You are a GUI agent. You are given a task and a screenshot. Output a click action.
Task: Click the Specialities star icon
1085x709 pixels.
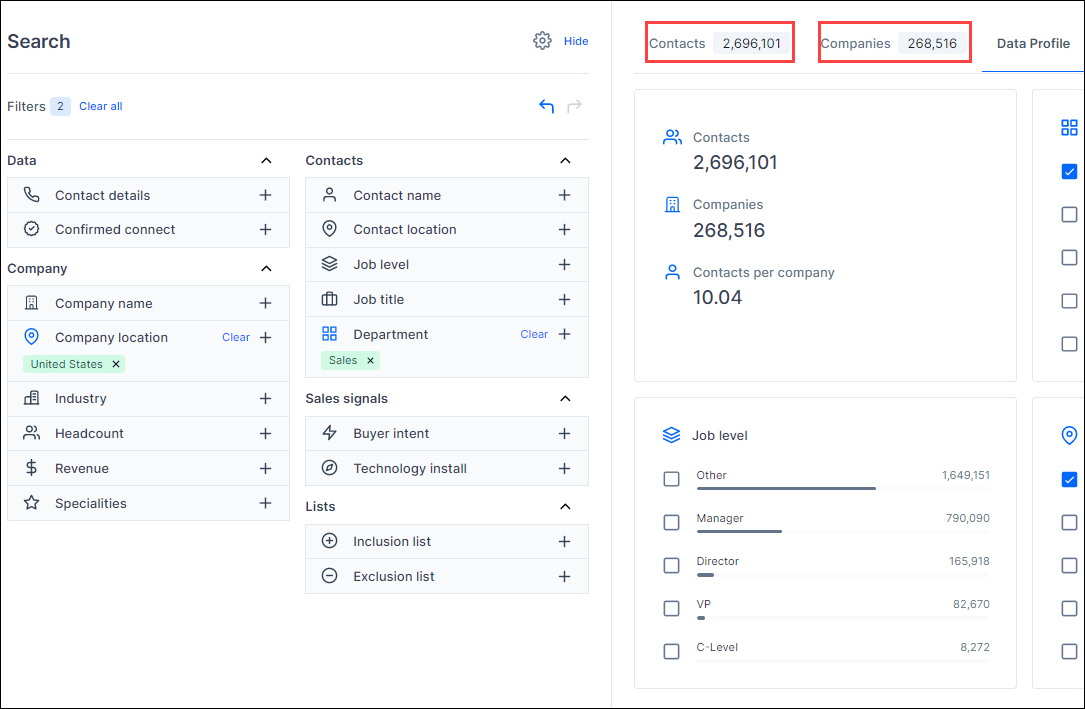pos(32,503)
